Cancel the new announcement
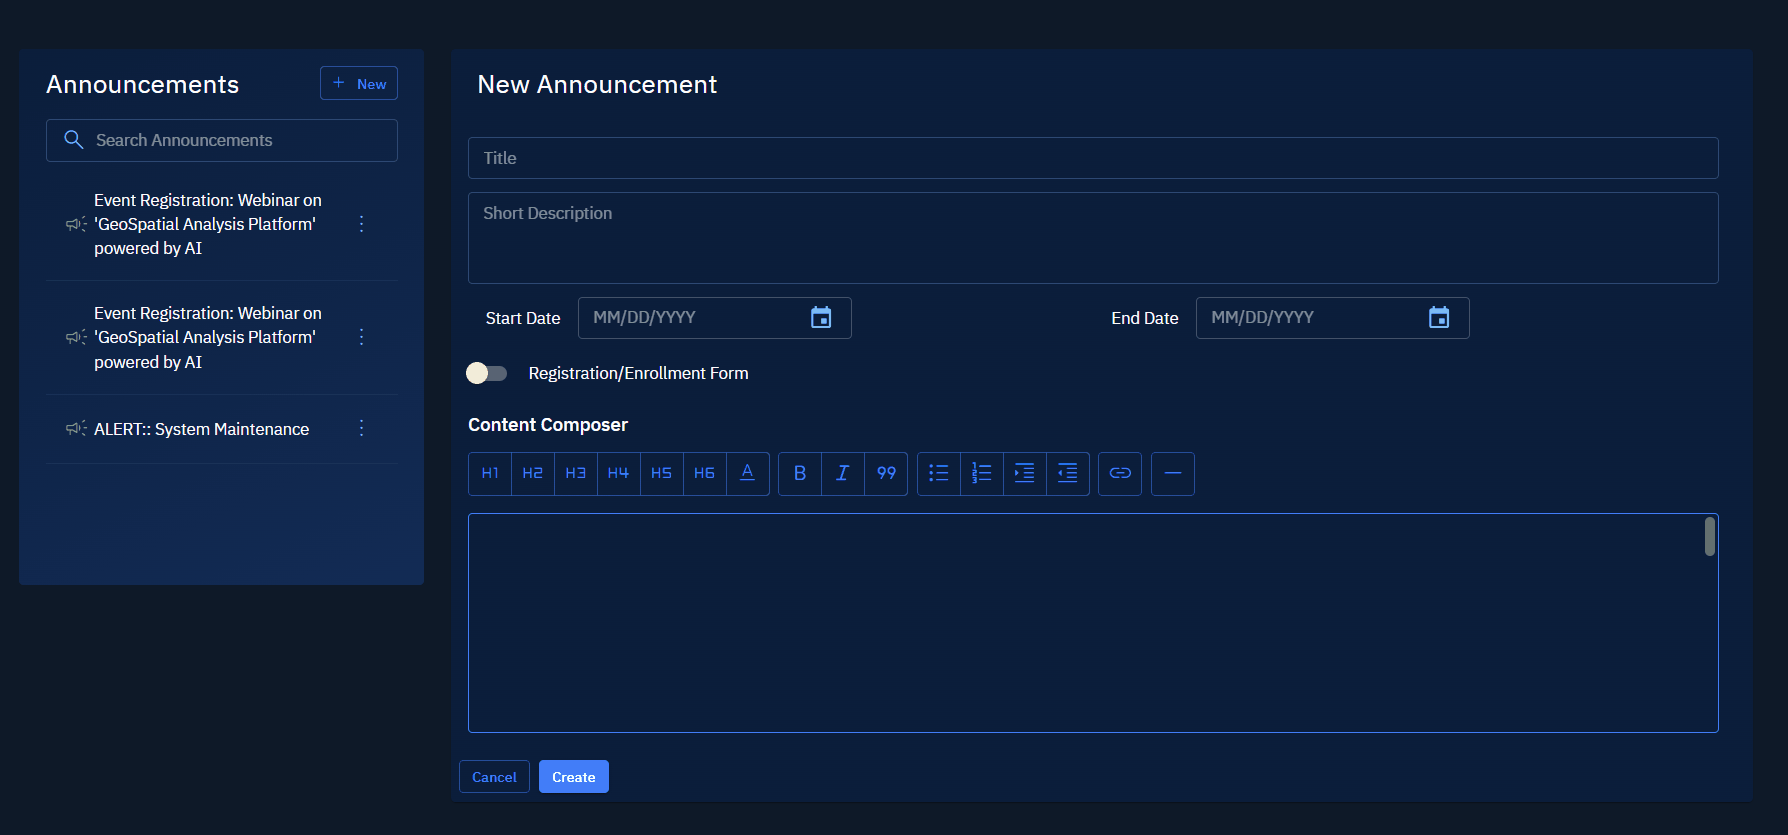The width and height of the screenshot is (1788, 835). click(x=494, y=777)
